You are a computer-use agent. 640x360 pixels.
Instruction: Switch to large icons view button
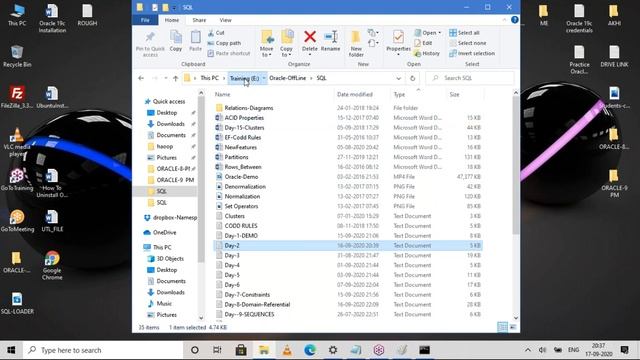coord(513,327)
